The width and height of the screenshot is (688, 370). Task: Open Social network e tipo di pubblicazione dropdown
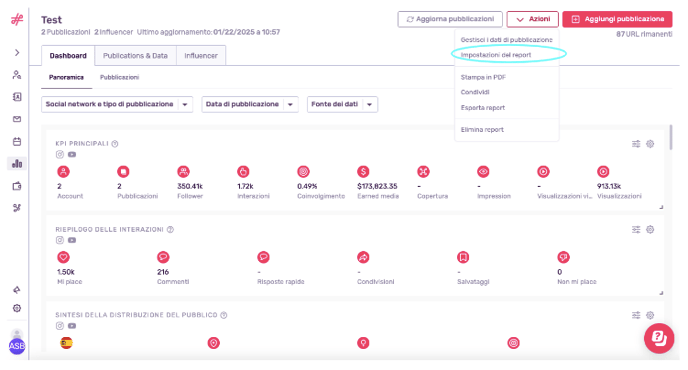[x=117, y=104]
